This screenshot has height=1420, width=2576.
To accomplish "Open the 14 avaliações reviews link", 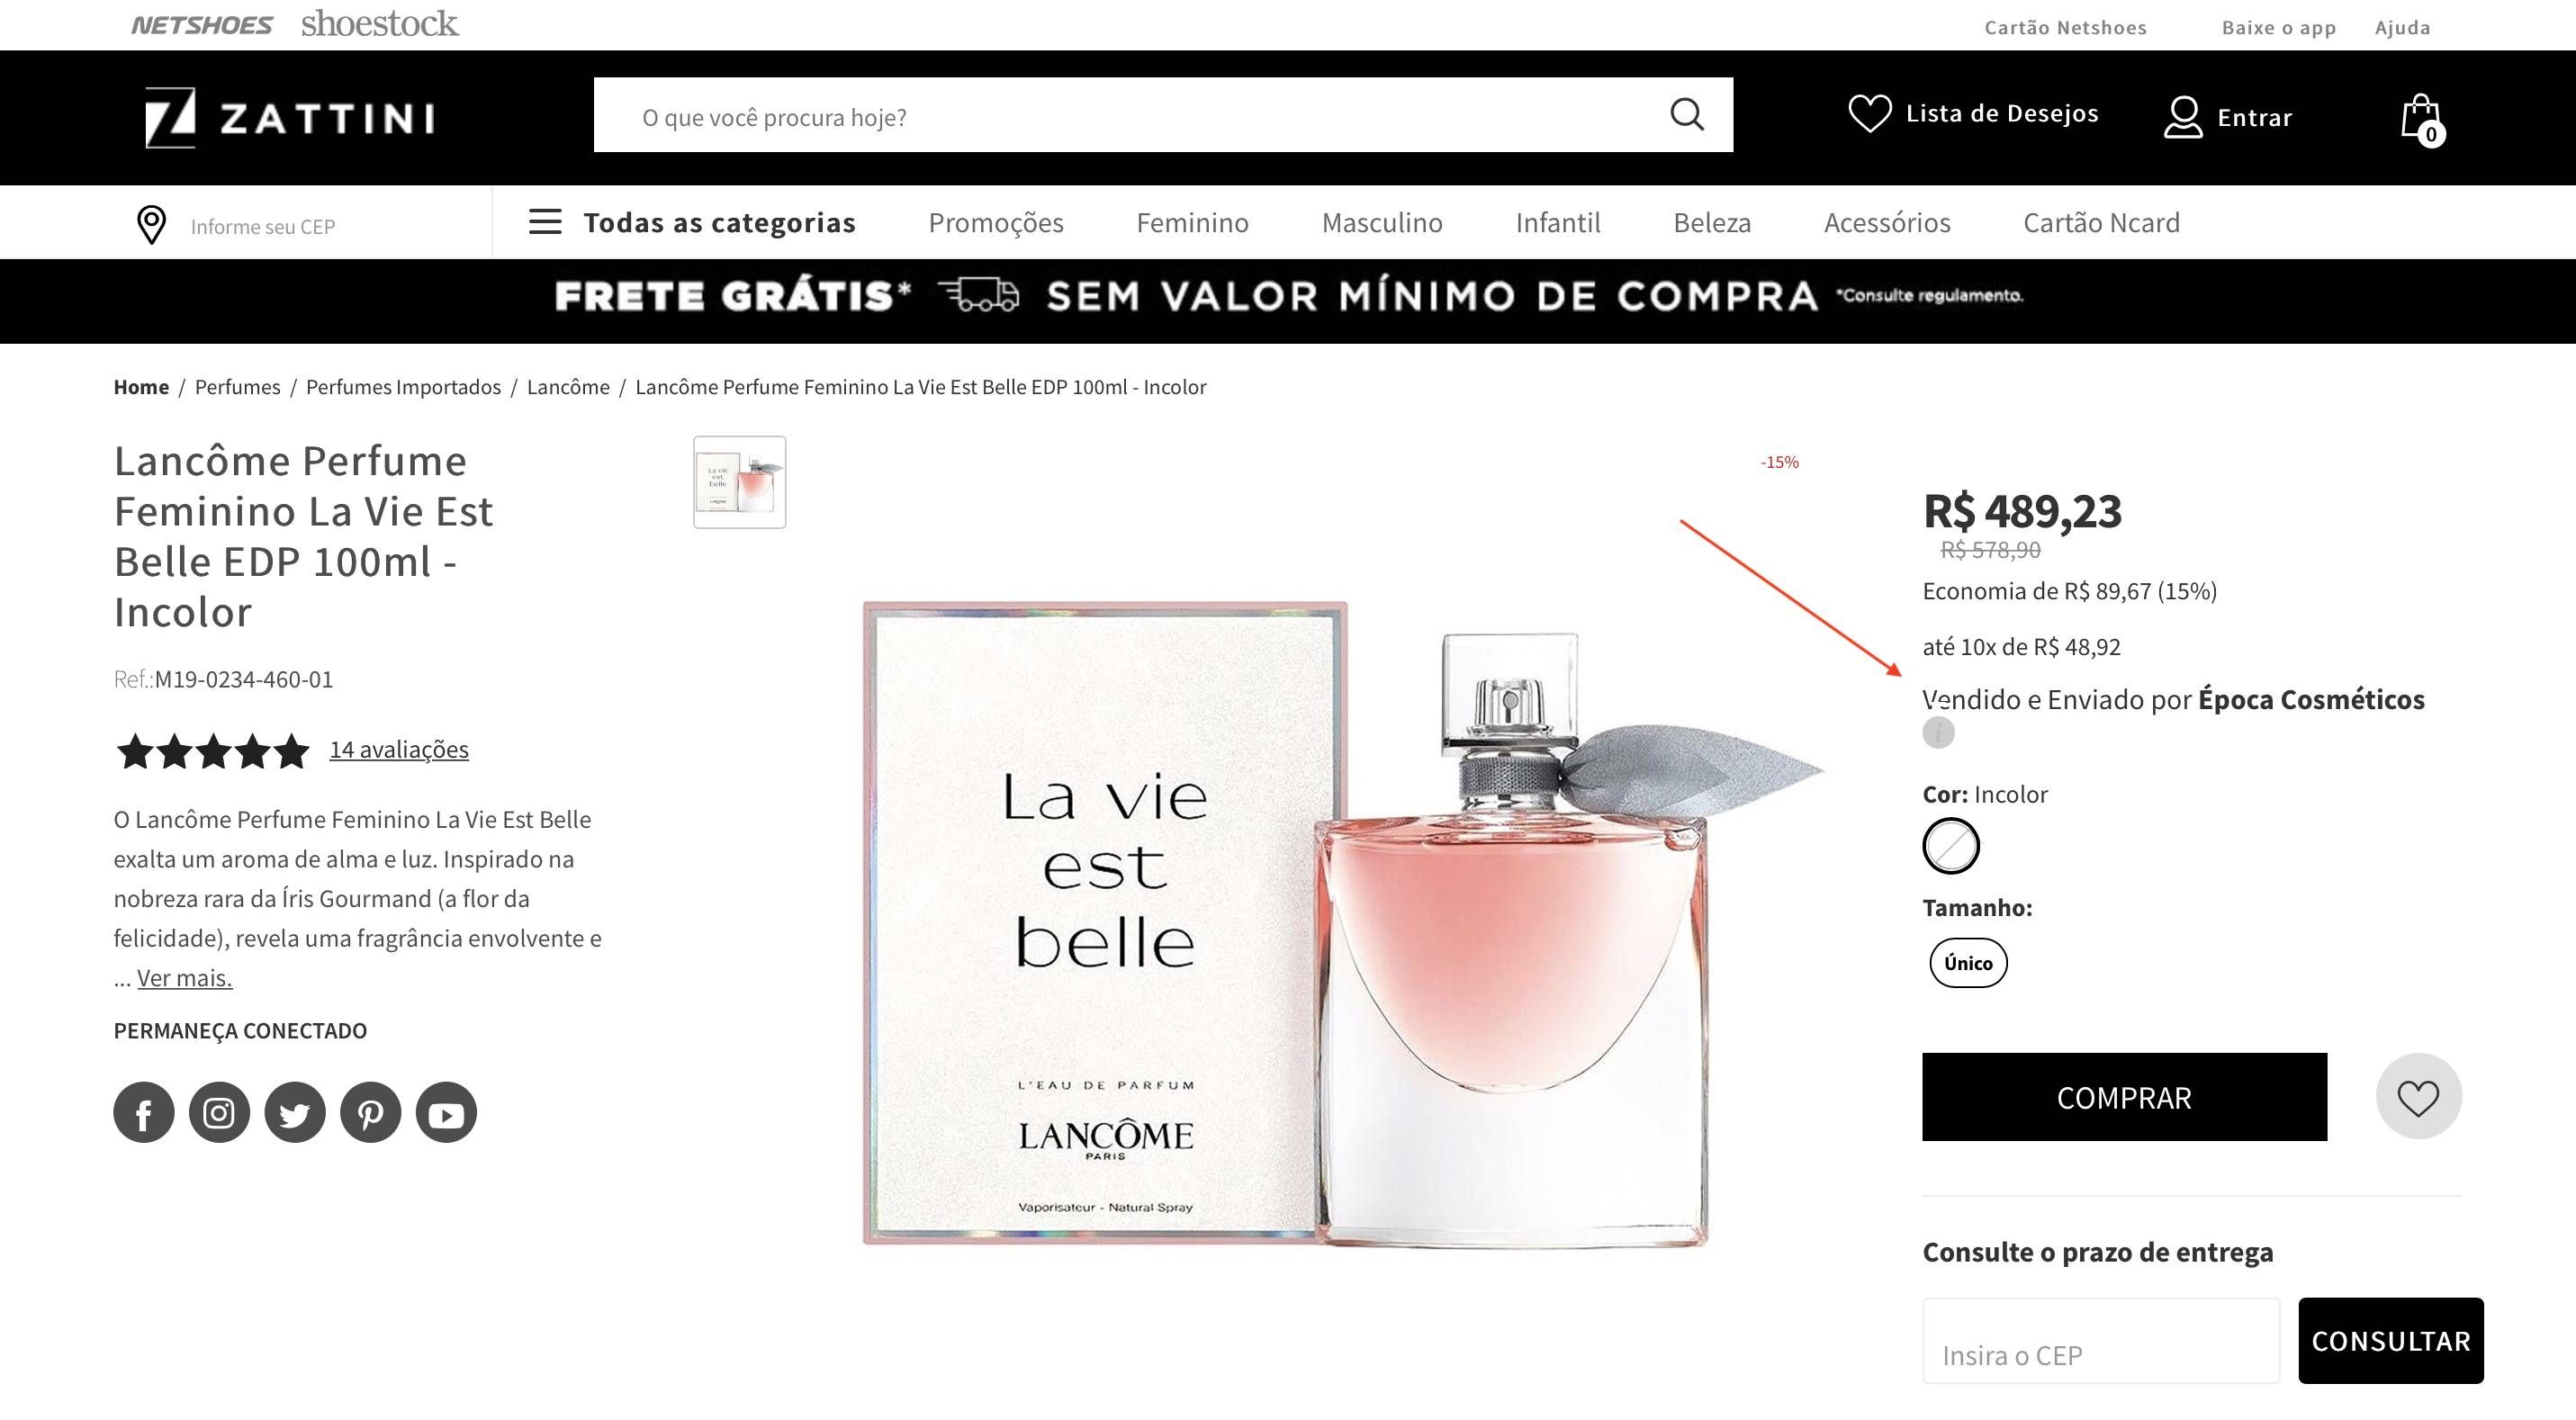I will 399,749.
